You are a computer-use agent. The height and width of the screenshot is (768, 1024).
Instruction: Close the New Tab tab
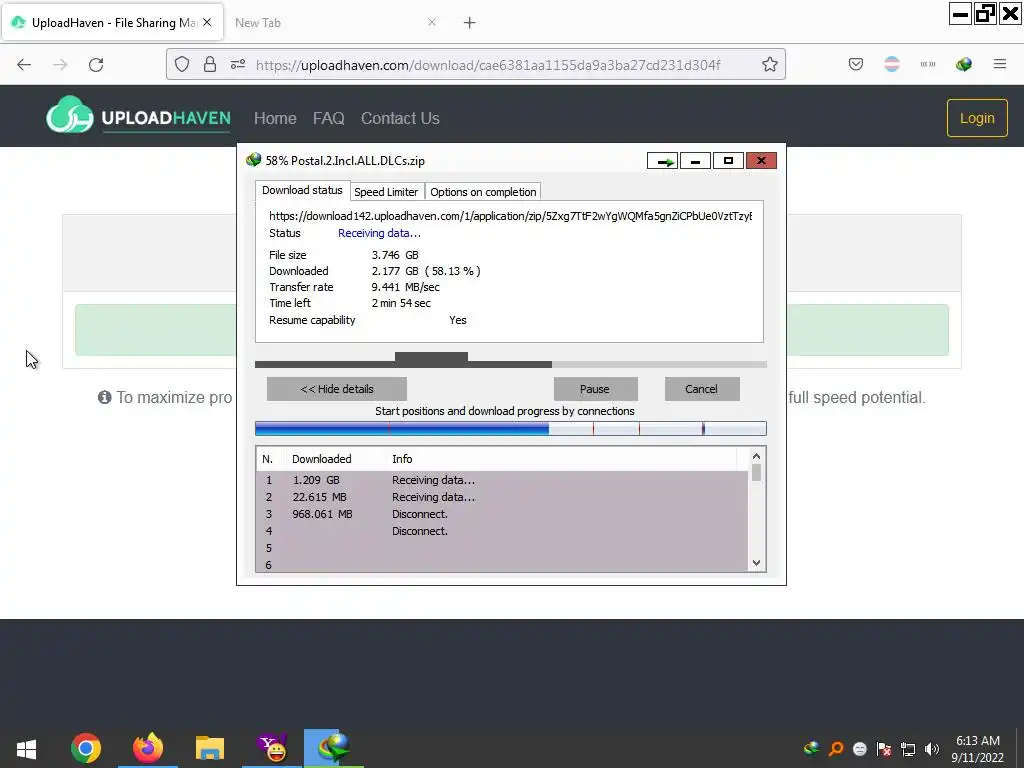coord(432,22)
